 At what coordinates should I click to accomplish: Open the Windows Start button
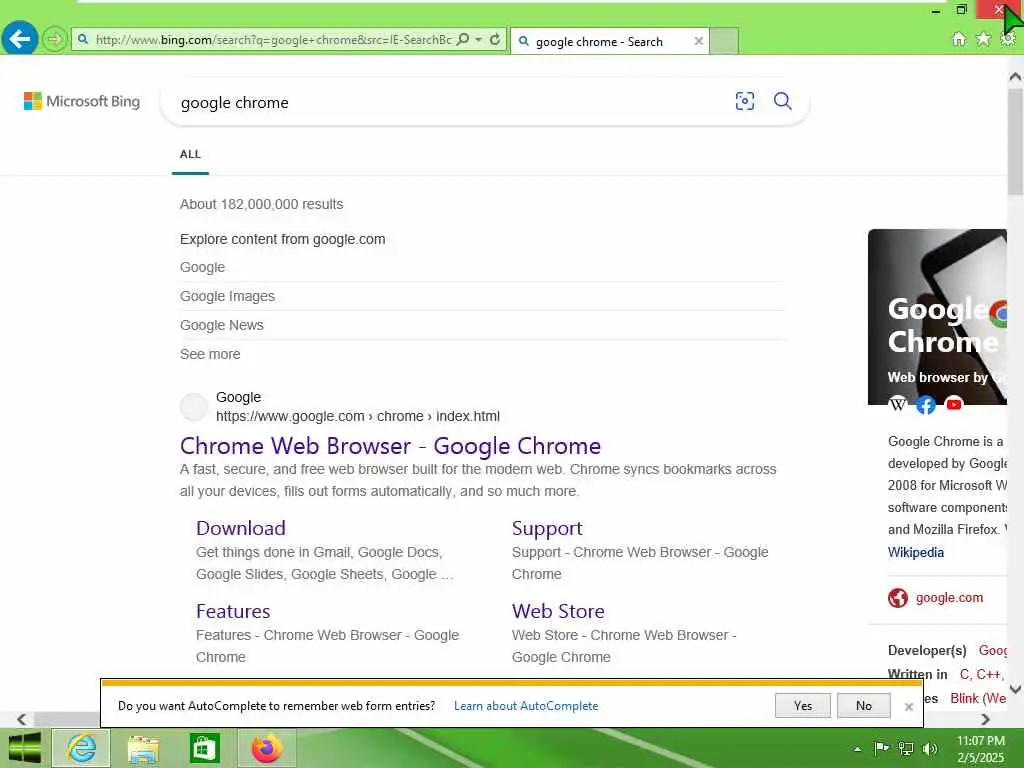coord(24,748)
